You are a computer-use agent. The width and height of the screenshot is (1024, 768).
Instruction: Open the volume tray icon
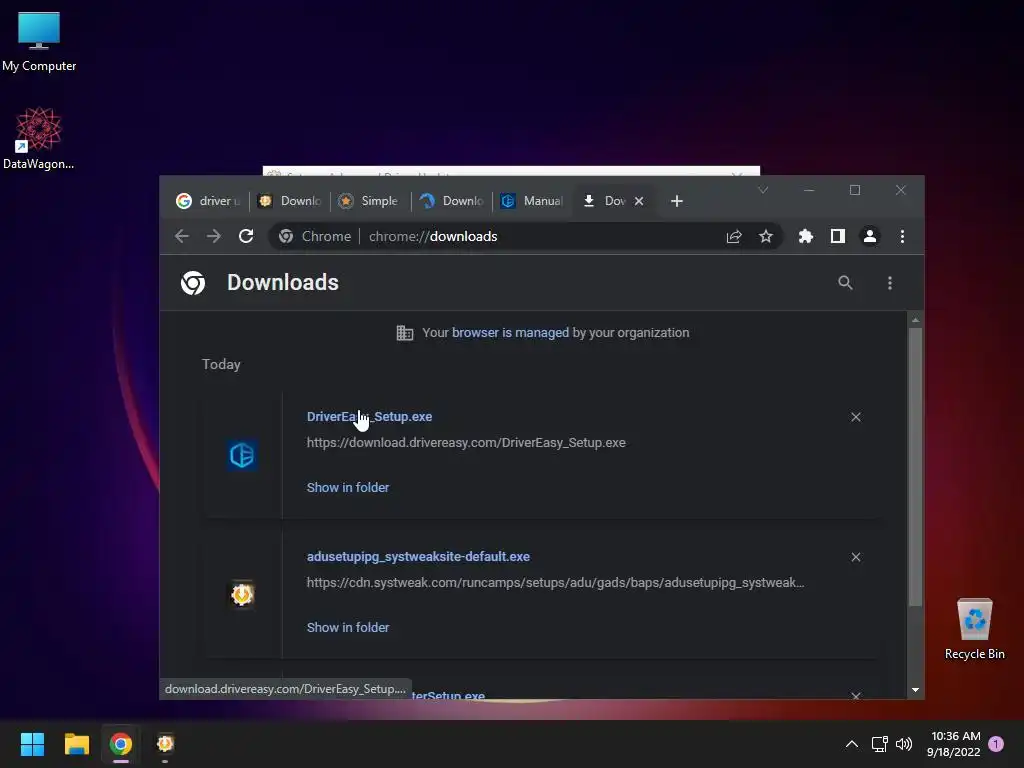point(904,744)
